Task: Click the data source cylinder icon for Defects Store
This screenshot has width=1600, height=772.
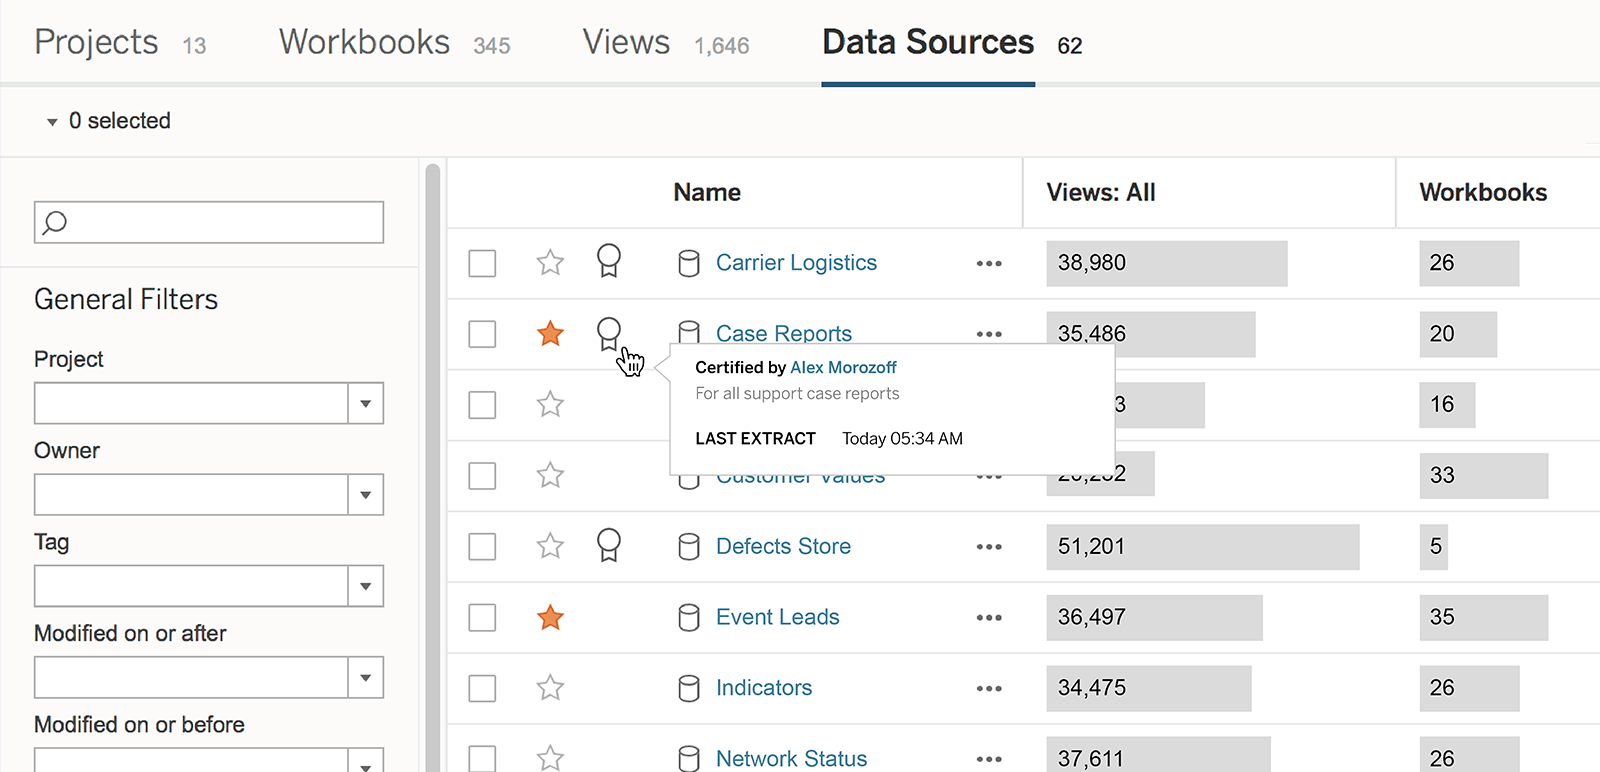Action: pyautogui.click(x=688, y=547)
